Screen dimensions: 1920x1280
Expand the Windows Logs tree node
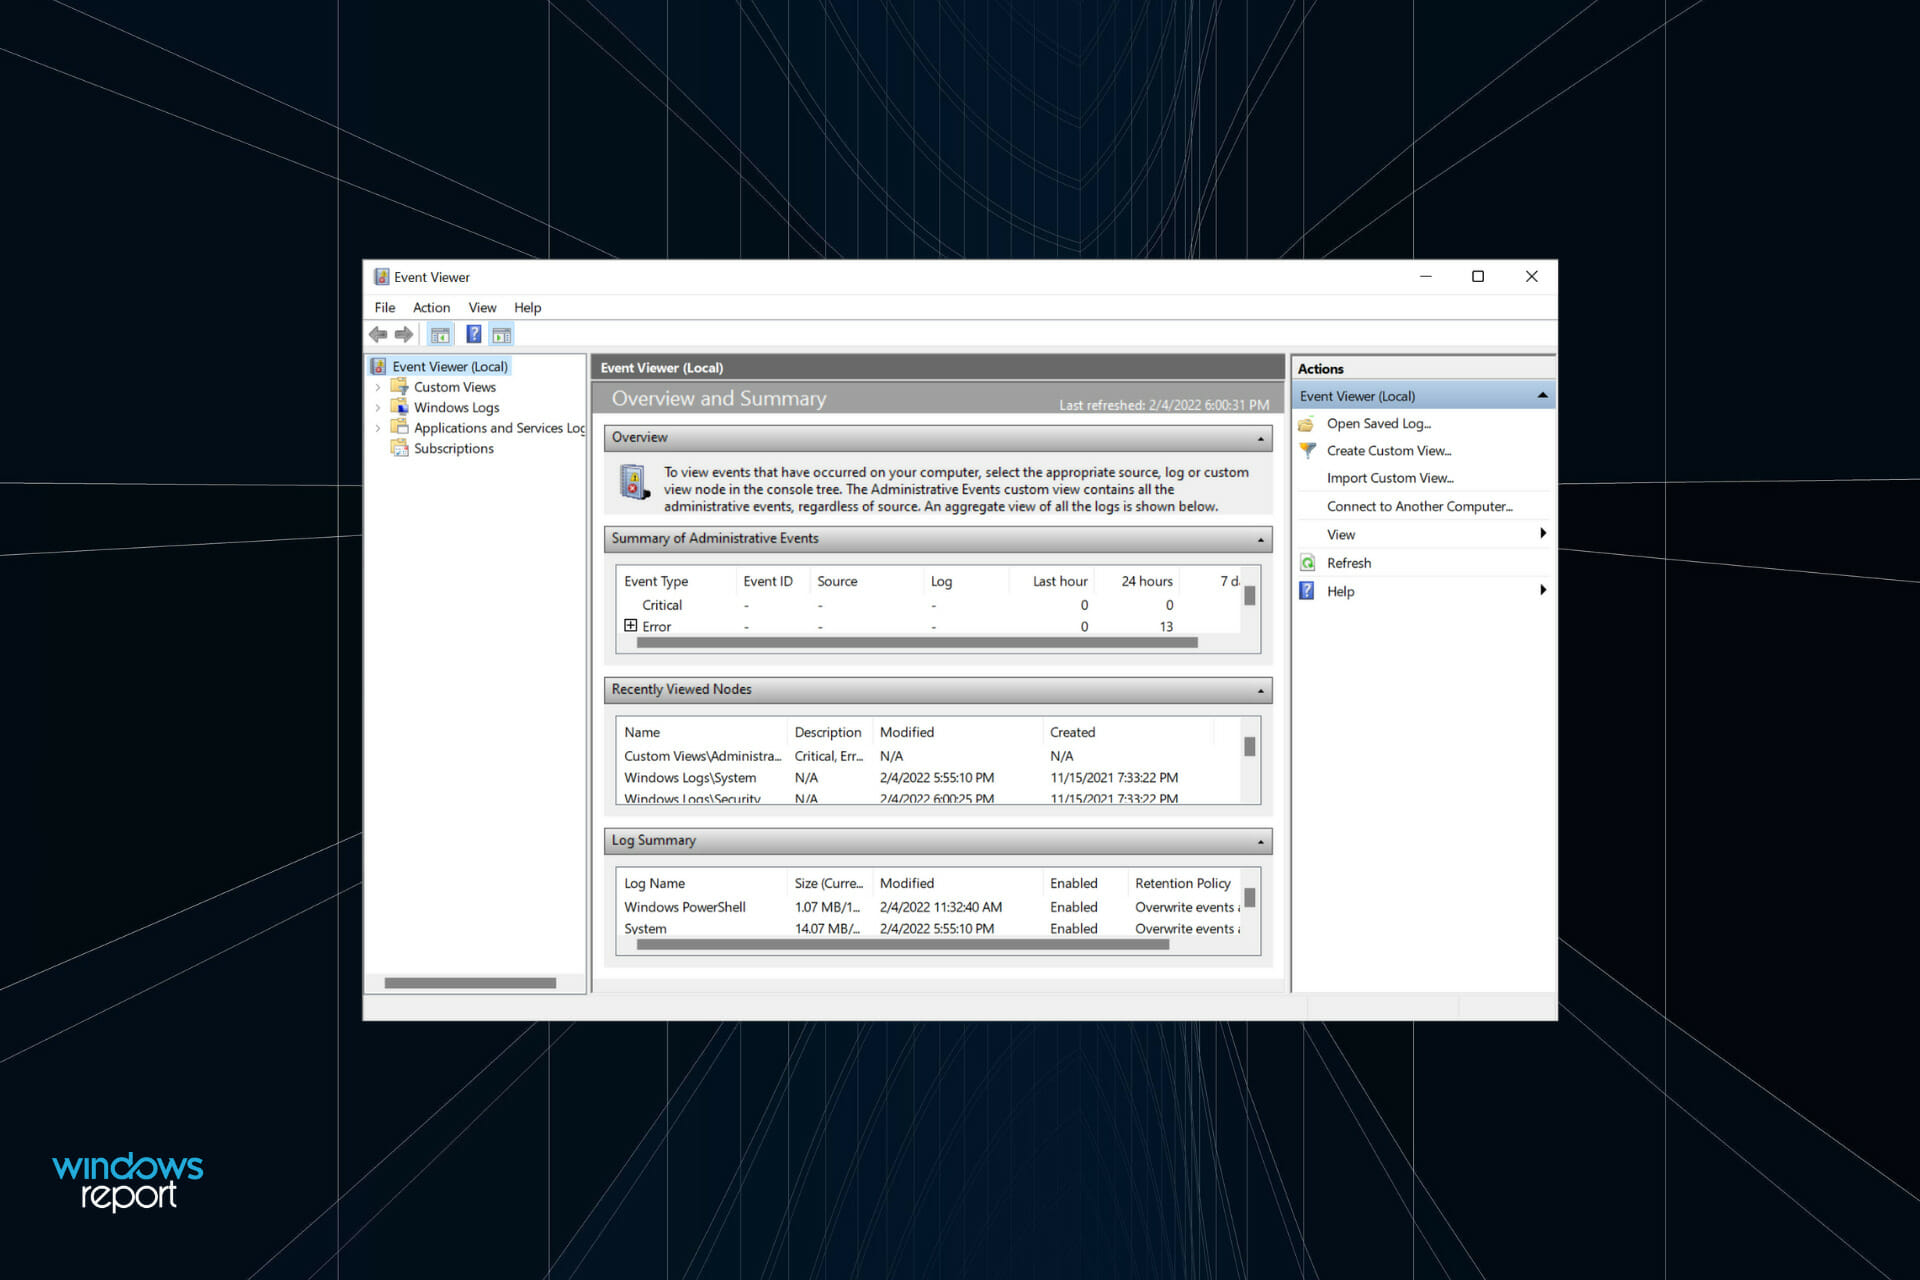point(378,408)
